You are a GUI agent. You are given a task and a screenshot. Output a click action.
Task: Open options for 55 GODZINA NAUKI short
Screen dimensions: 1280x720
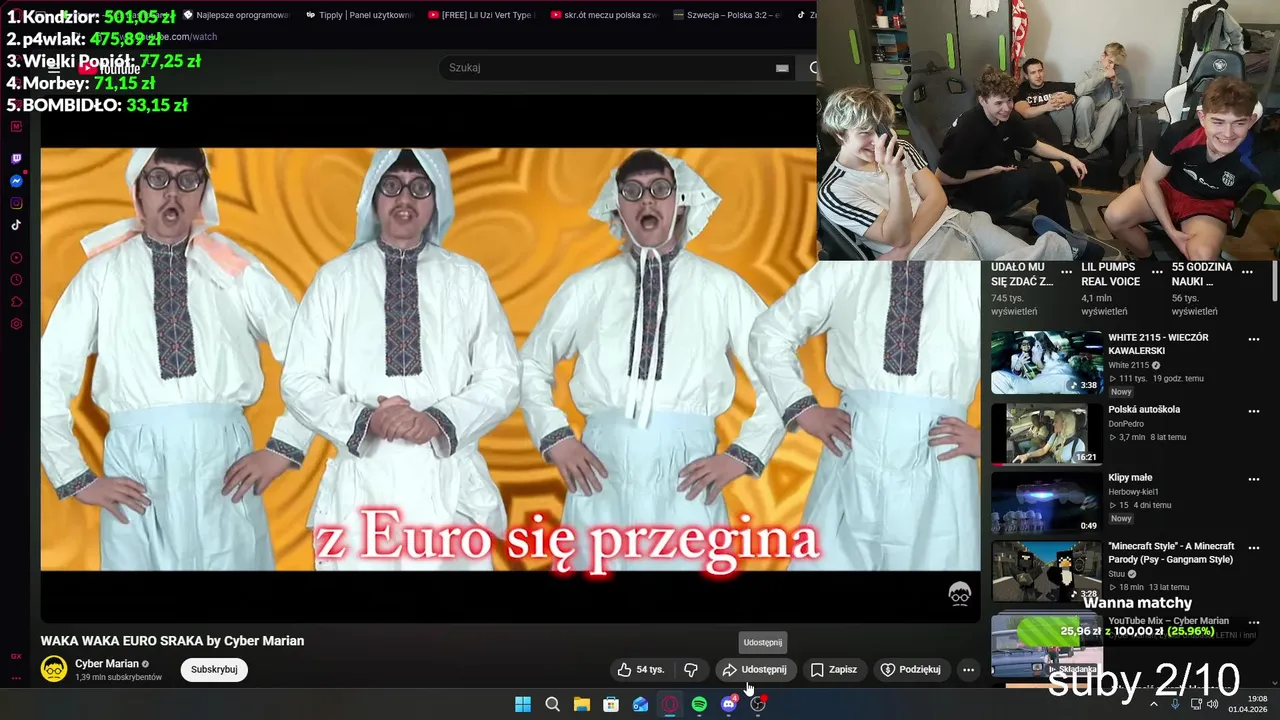point(1247,272)
